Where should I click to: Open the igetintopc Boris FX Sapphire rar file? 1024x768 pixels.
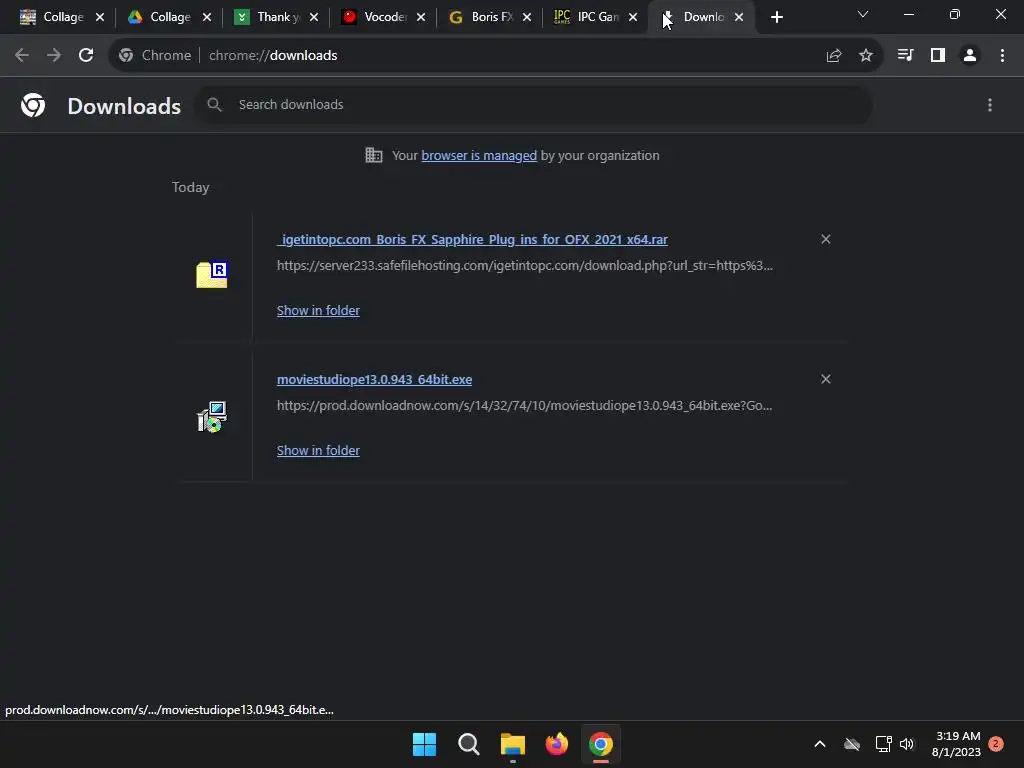tap(472, 240)
